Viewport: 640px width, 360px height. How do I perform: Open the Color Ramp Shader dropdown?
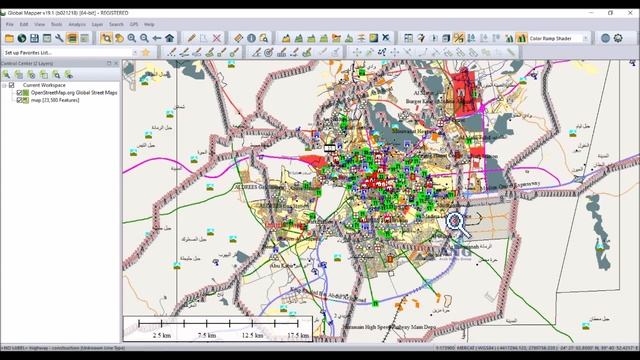pyautogui.click(x=585, y=38)
